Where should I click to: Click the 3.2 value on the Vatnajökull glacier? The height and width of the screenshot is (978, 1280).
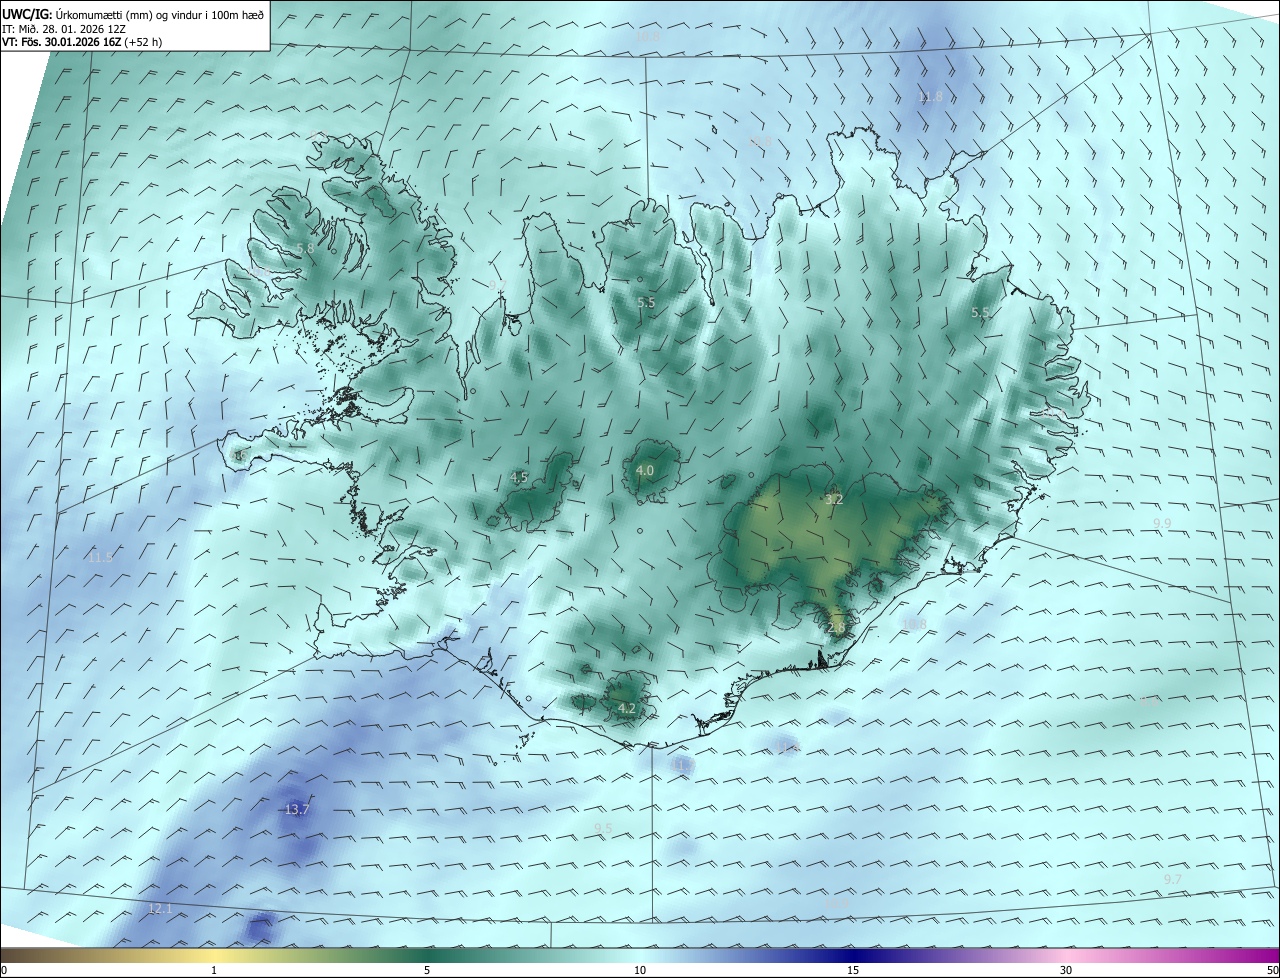[835, 499]
